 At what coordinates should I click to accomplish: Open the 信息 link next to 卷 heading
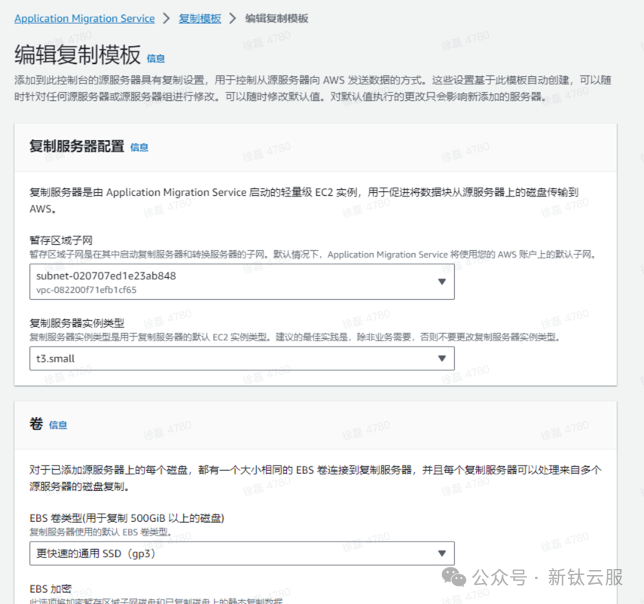click(58, 425)
